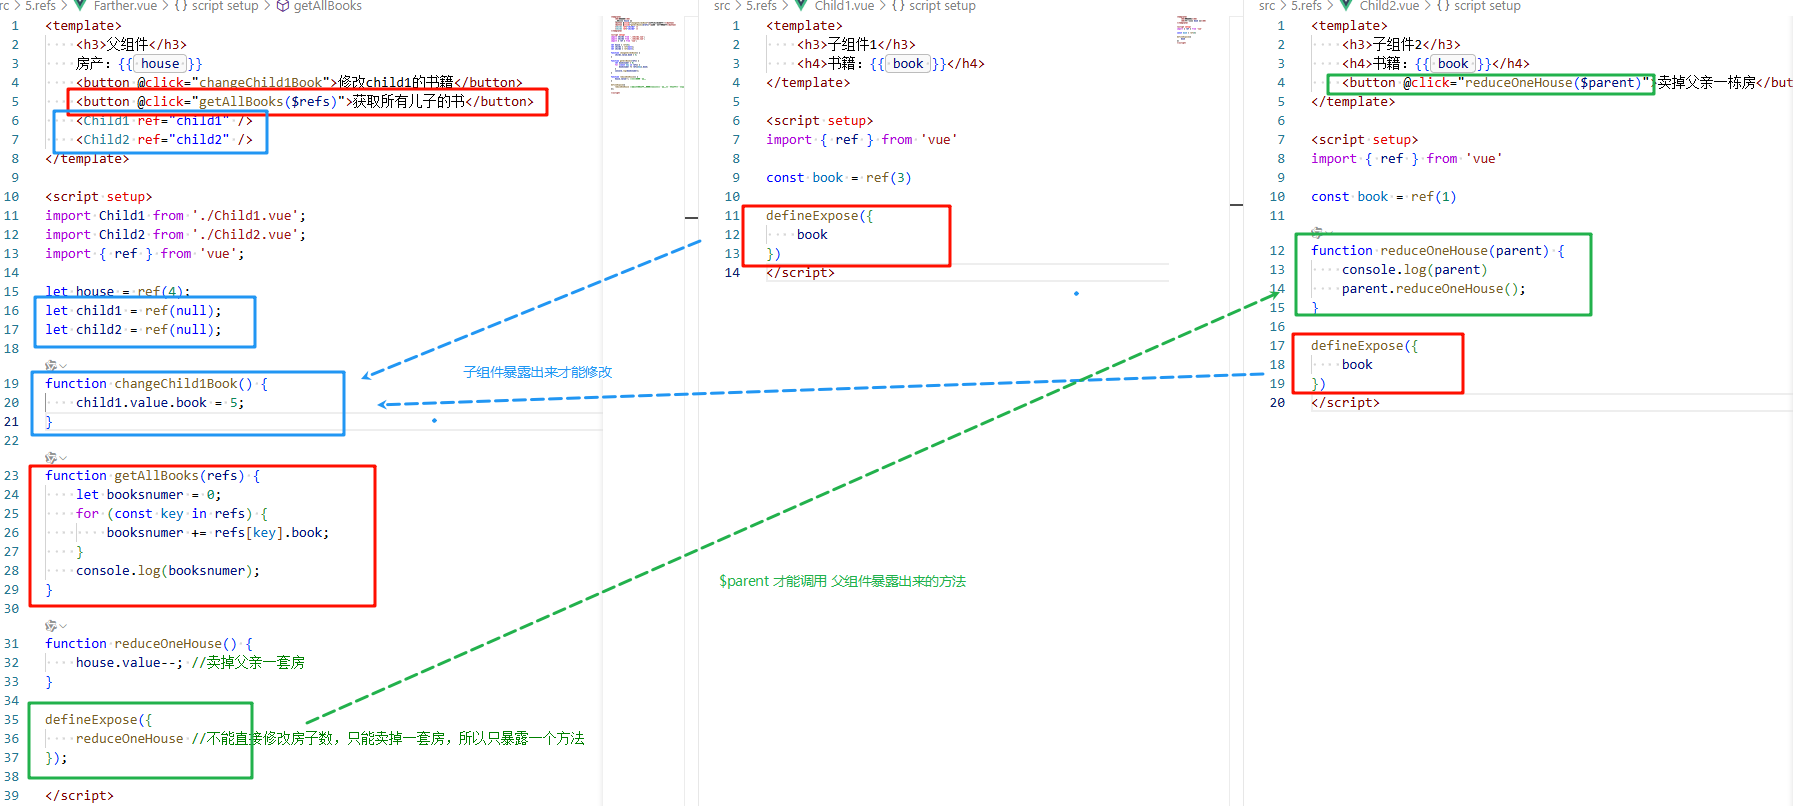Viewport: 1794px width, 806px height.
Task: Click the Vue icon beside Child1.vue breadcrumb
Action: [x=802, y=5]
